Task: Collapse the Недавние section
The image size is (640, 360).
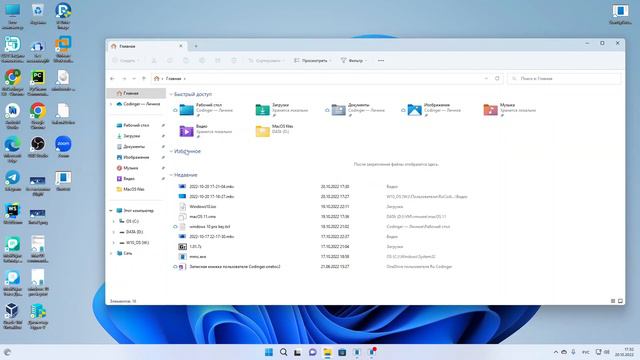Action: coord(171,175)
